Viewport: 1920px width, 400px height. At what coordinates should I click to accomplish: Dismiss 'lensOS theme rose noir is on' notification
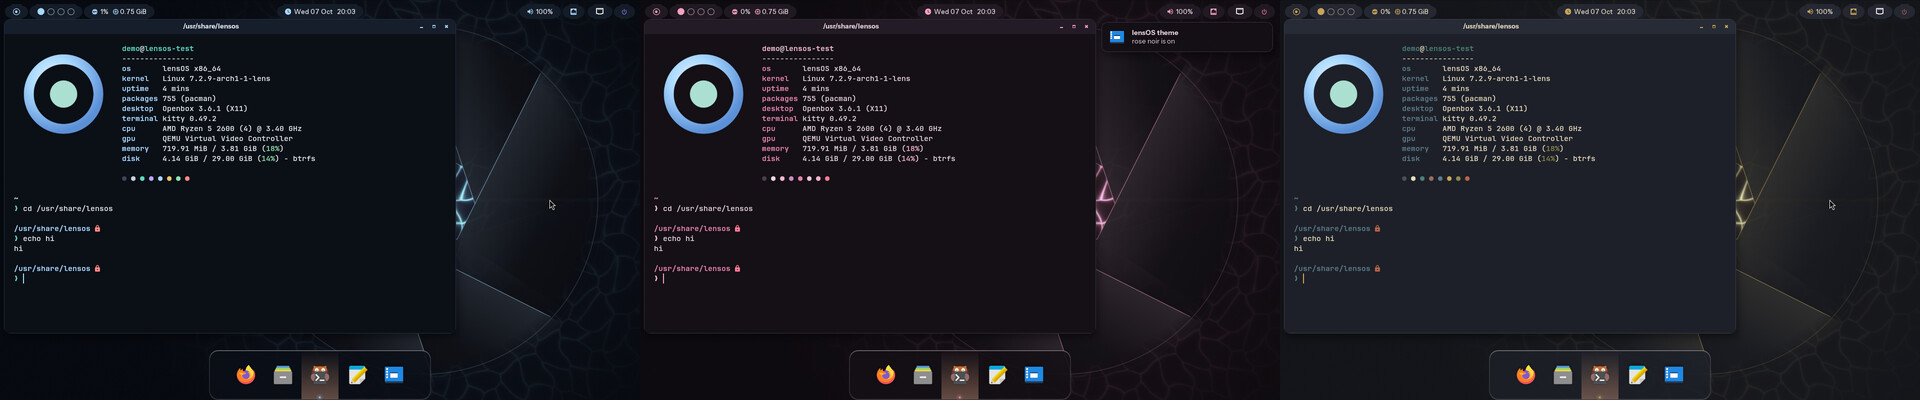point(1187,37)
